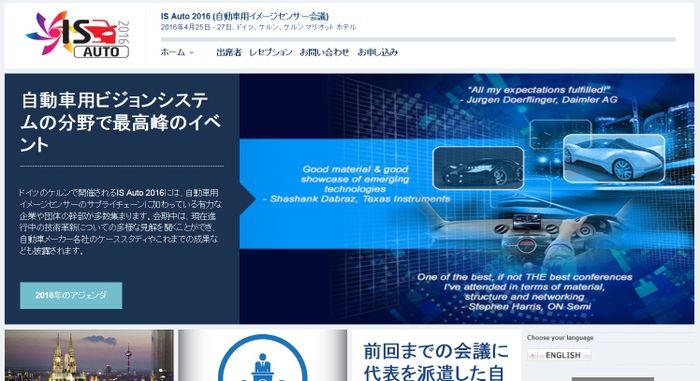Expand the ホーム dropdown chevron

[x=192, y=53]
